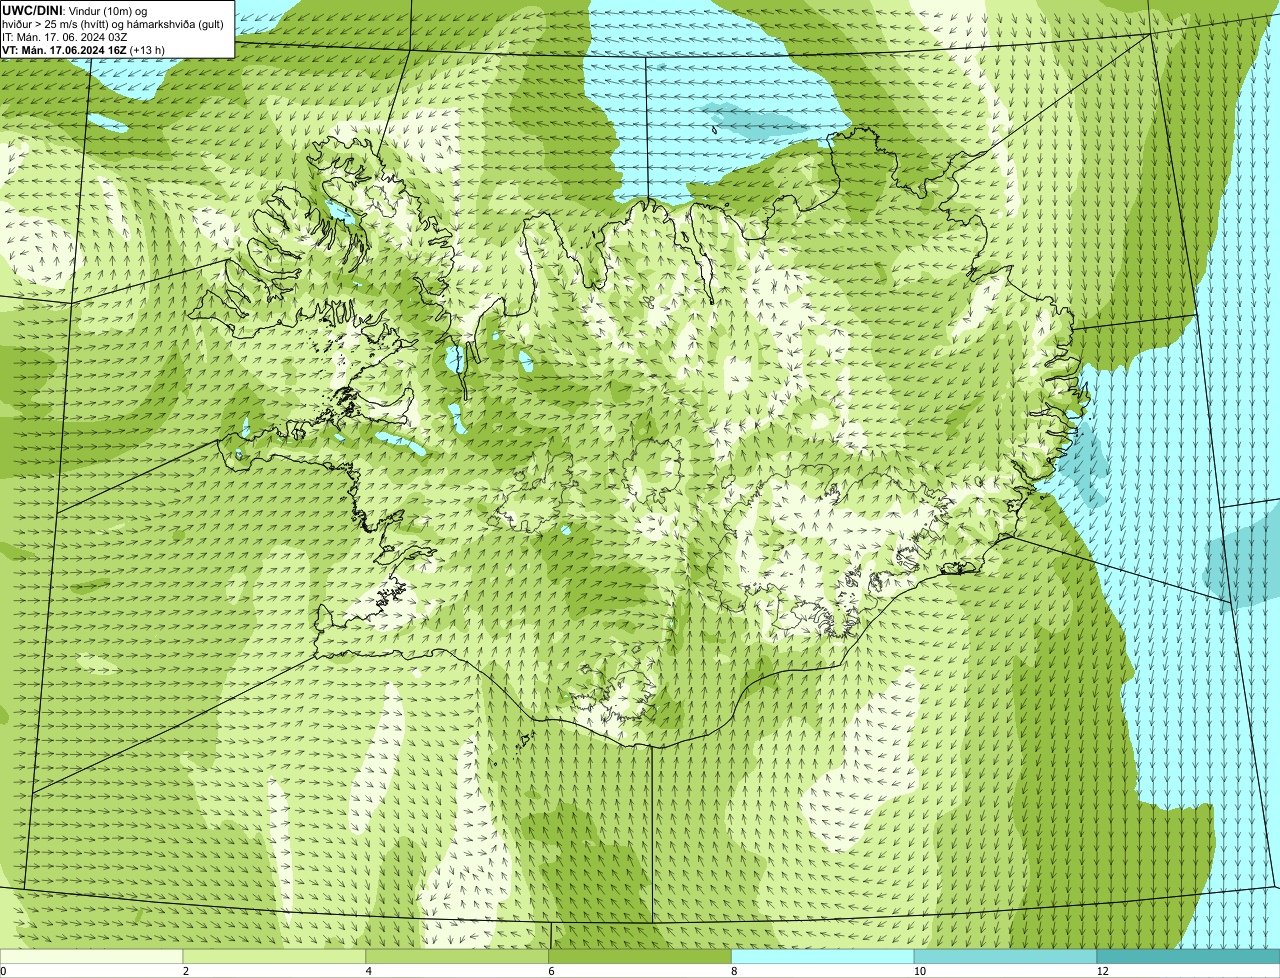The image size is (1280, 978).
Task: Click the 4–6 m/s green scale segment
Action: [x=458, y=957]
